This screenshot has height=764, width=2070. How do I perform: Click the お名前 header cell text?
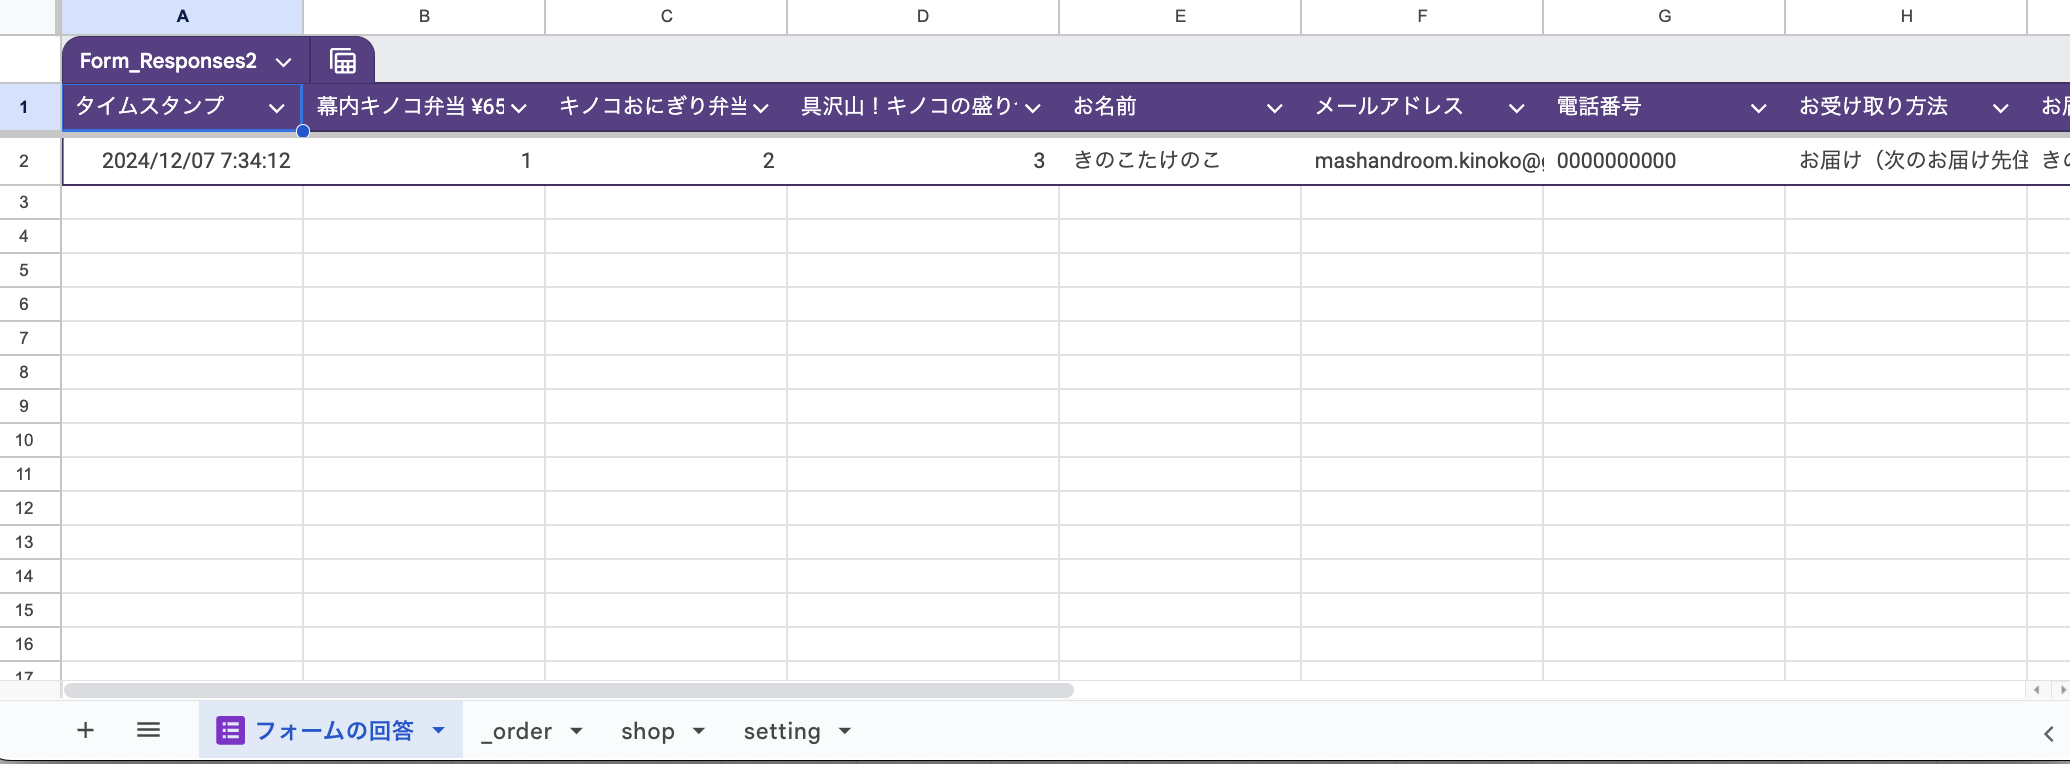pos(1105,107)
